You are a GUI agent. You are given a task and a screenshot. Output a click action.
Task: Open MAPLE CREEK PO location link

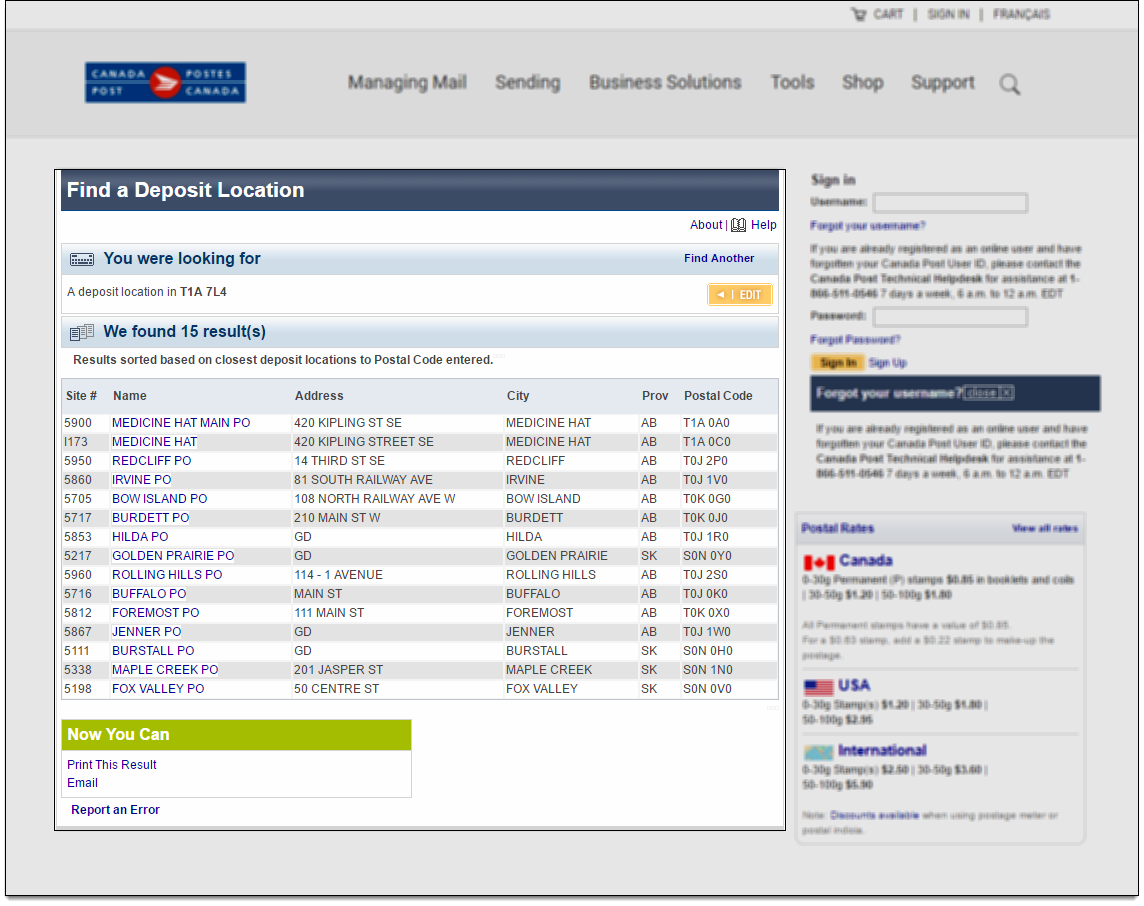point(165,670)
